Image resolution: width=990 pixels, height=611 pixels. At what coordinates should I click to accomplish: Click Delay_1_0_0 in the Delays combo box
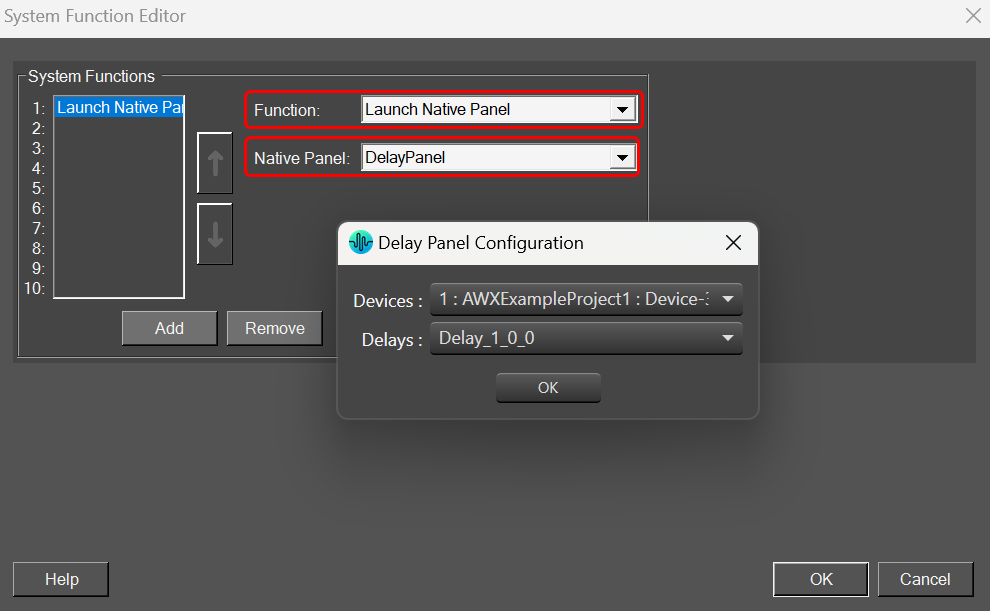click(x=486, y=338)
